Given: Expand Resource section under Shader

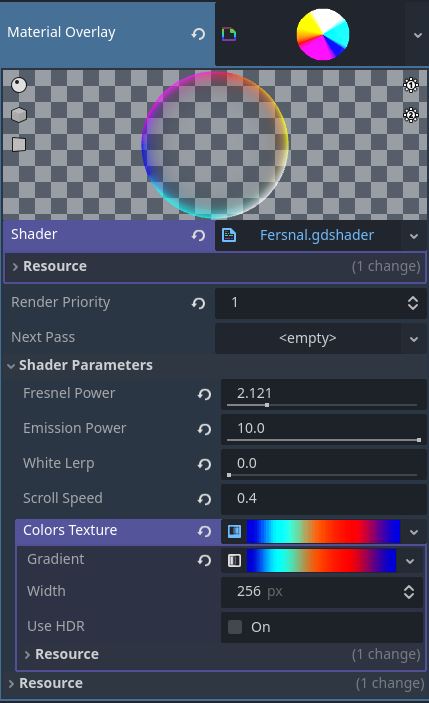Looking at the screenshot, I should pyautogui.click(x=215, y=266).
